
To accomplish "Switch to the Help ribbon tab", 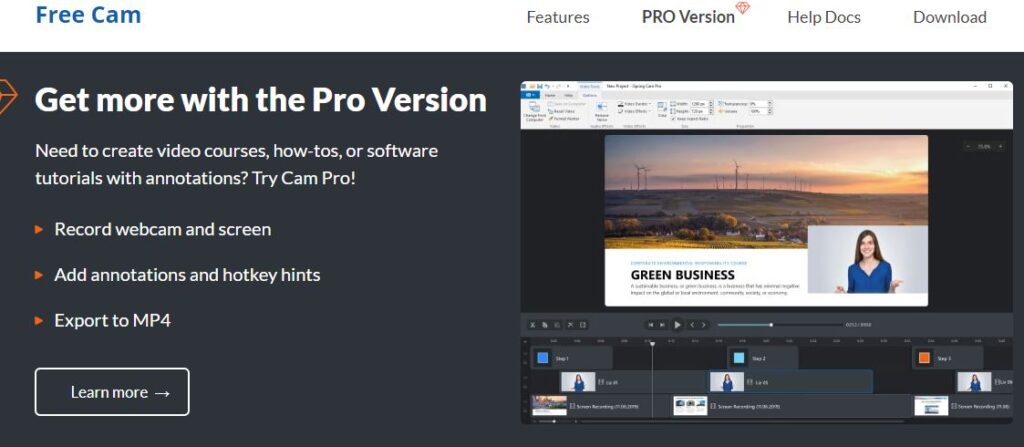I will pos(568,95).
